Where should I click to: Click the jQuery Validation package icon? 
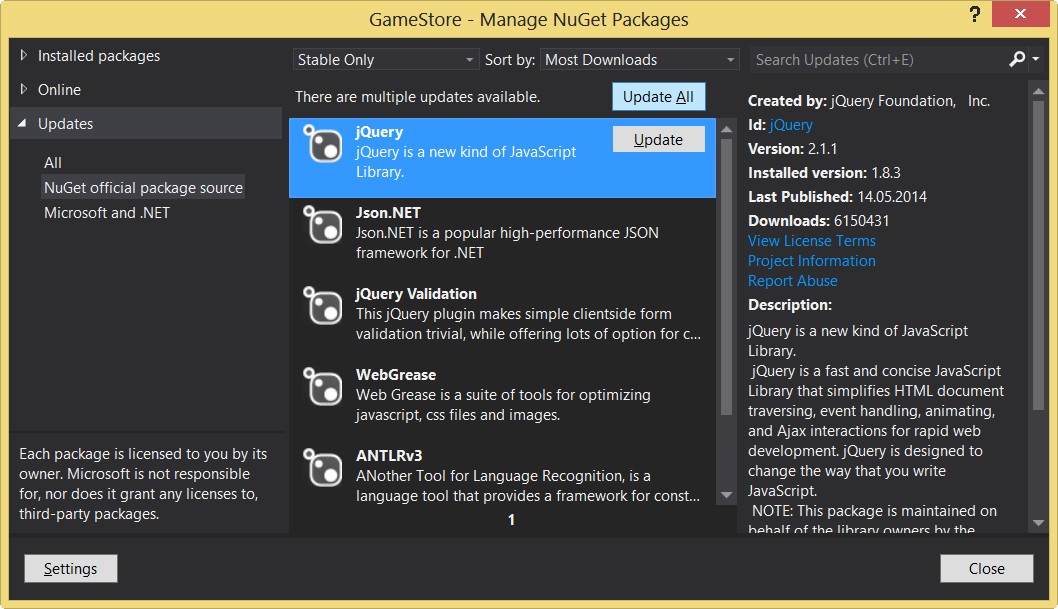(323, 306)
